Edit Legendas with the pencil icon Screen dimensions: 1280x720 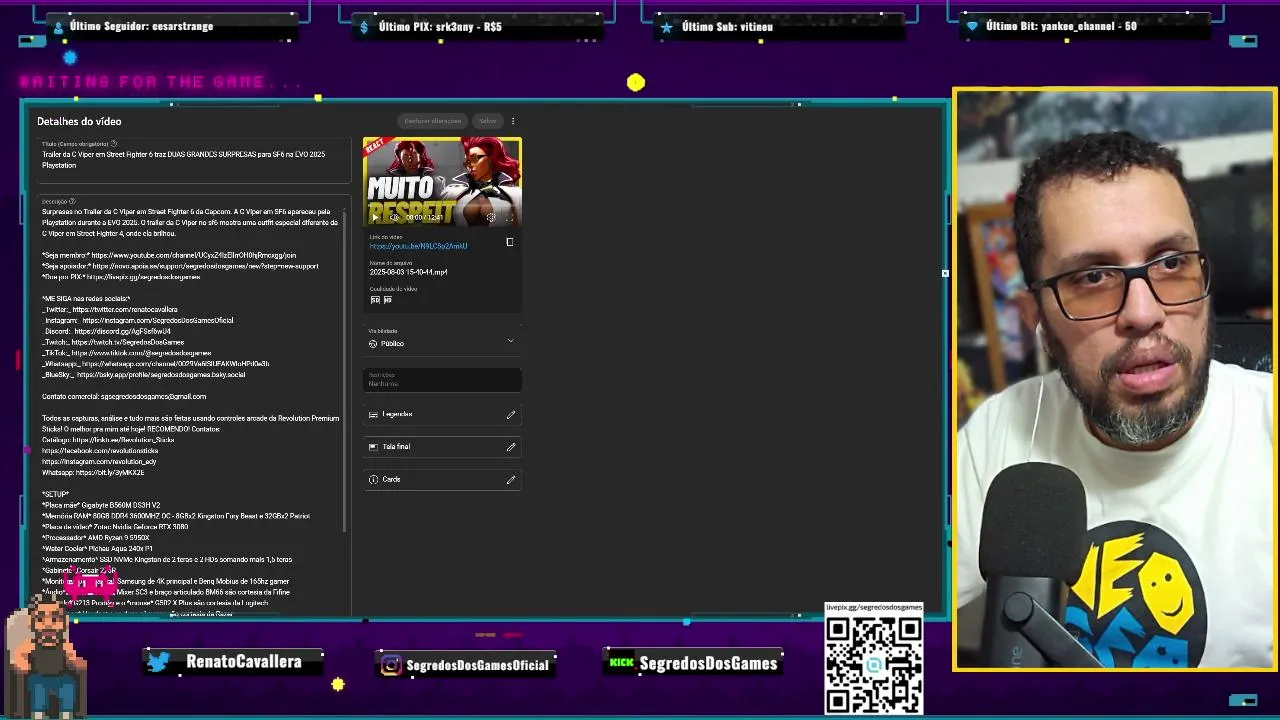tap(511, 414)
